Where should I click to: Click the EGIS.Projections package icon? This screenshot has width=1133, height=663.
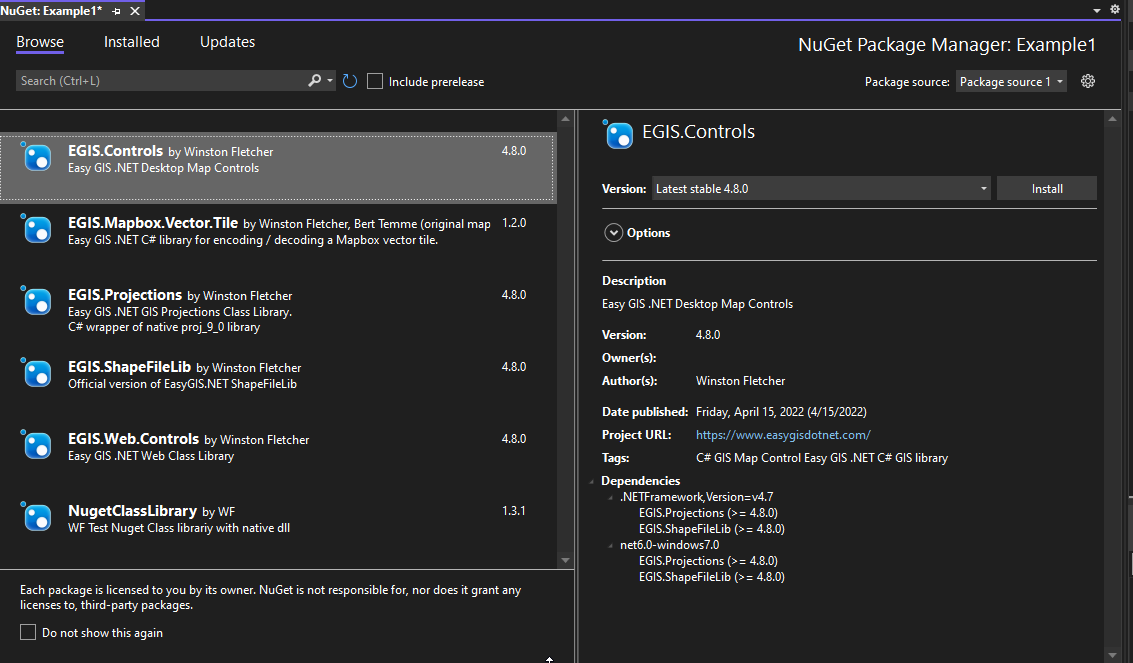click(37, 302)
